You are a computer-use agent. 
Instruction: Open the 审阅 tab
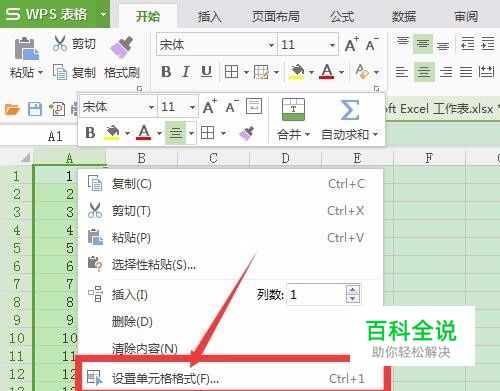pyautogui.click(x=466, y=16)
